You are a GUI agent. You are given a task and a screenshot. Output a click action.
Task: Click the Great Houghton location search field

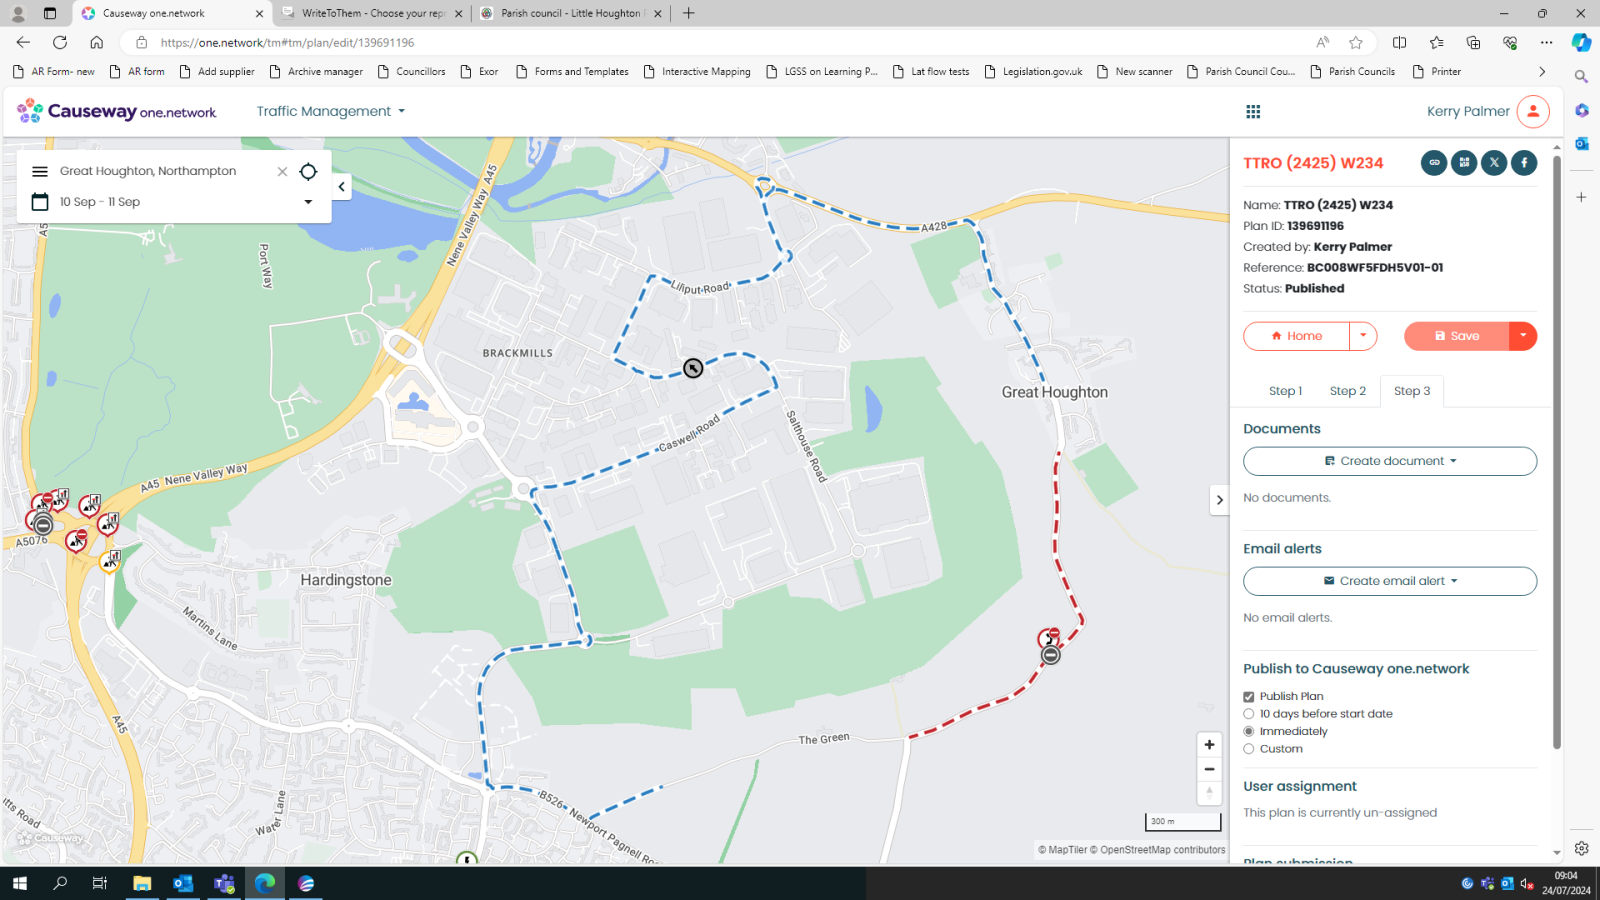pyautogui.click(x=160, y=172)
